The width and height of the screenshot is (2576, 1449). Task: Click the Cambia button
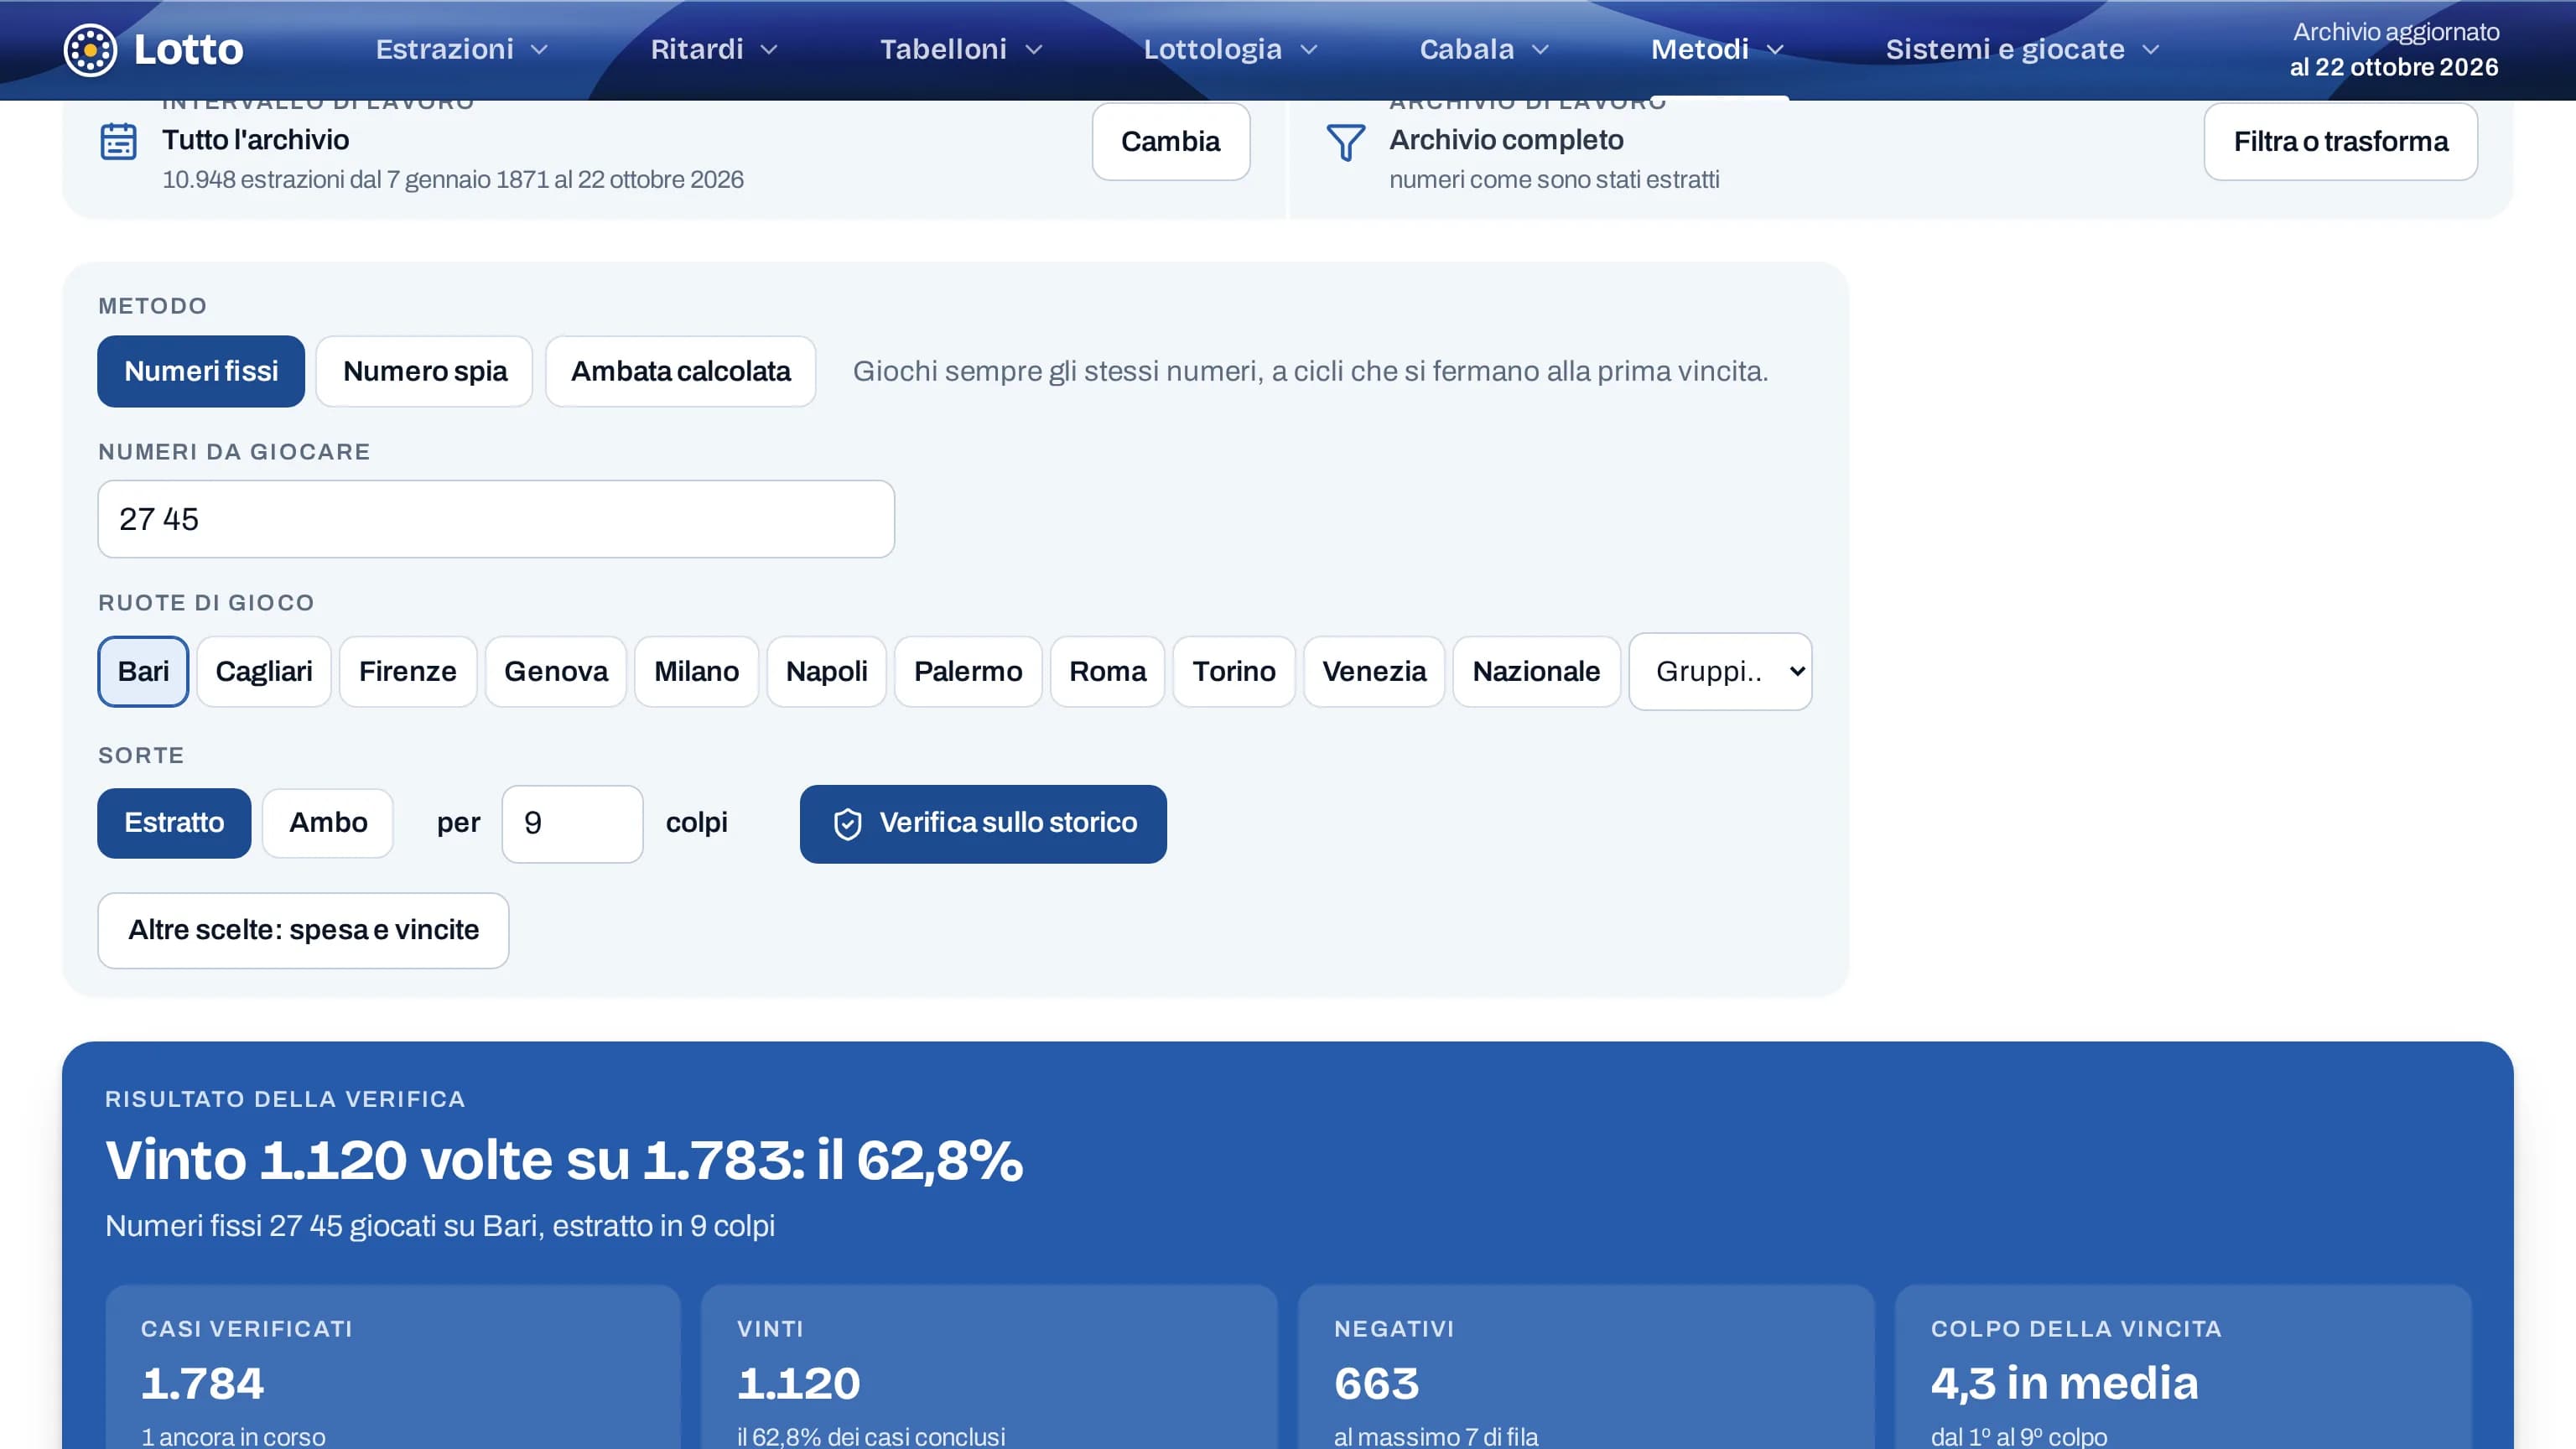1171,142
